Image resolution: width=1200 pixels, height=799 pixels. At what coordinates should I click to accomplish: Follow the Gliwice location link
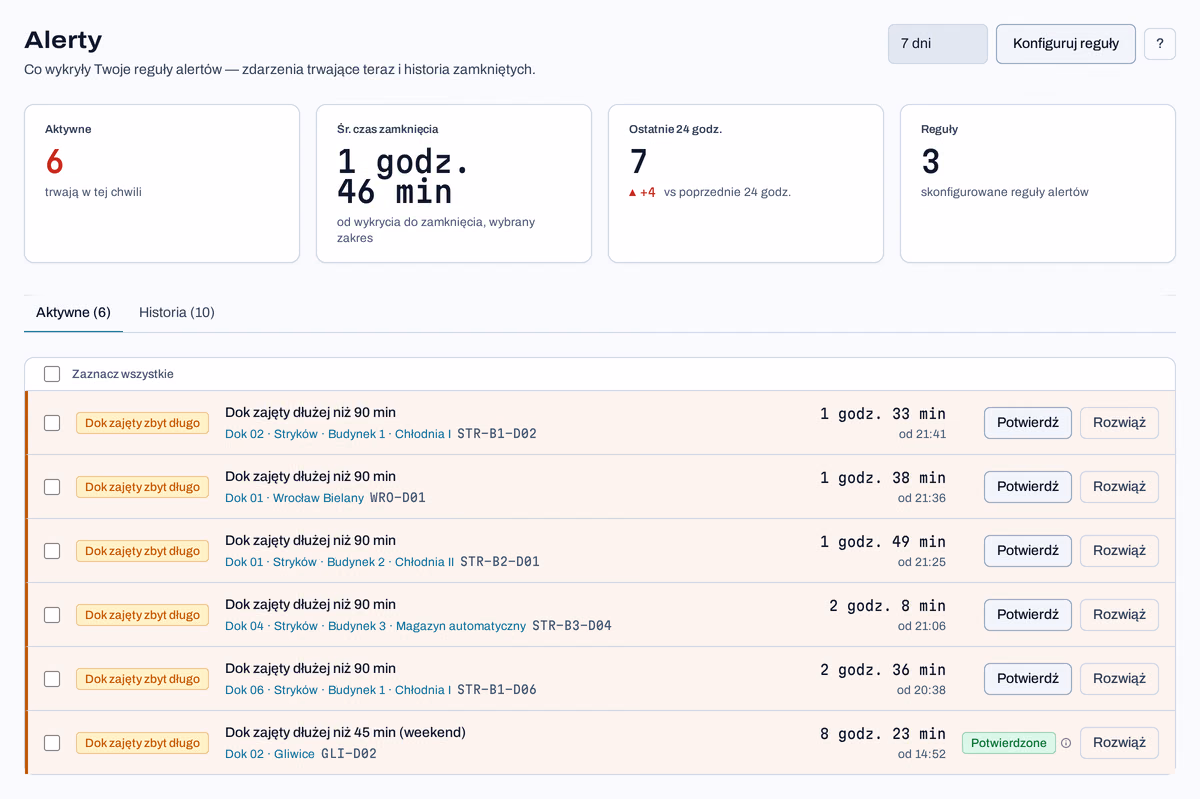[294, 754]
